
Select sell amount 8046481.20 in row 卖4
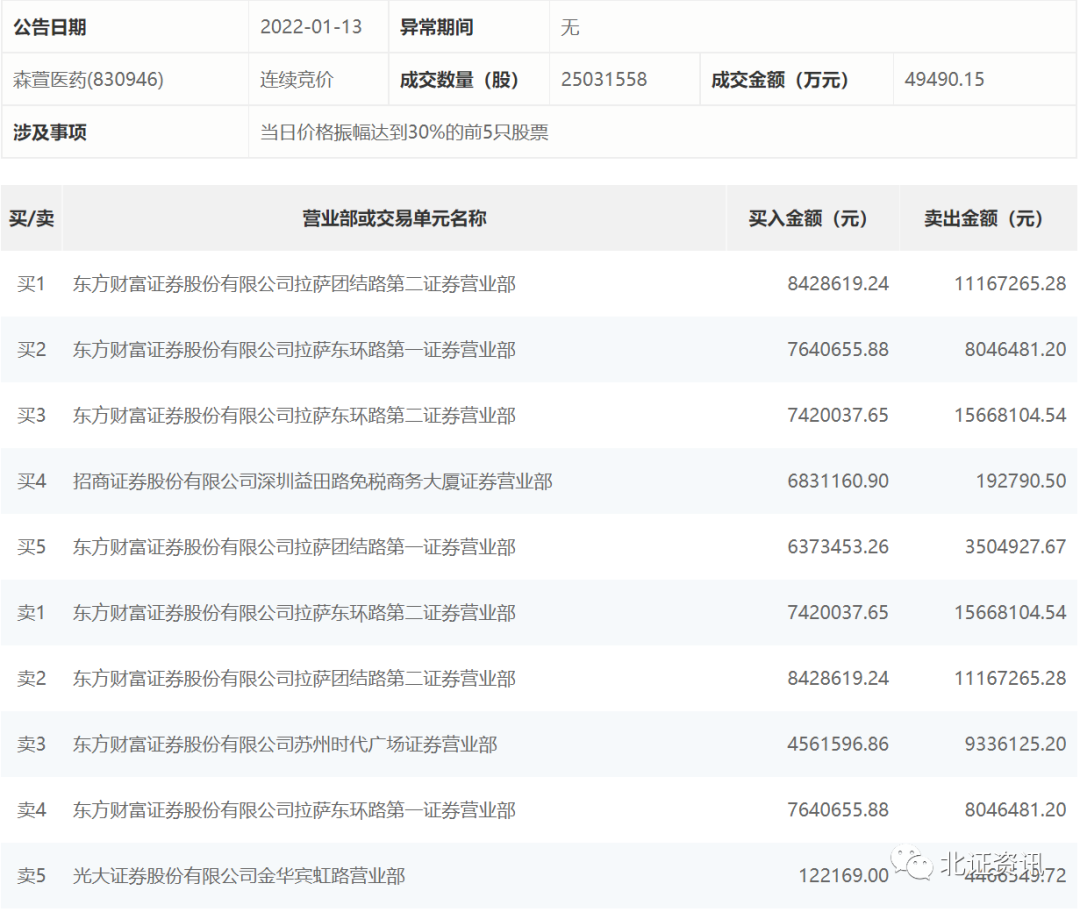coord(1015,810)
